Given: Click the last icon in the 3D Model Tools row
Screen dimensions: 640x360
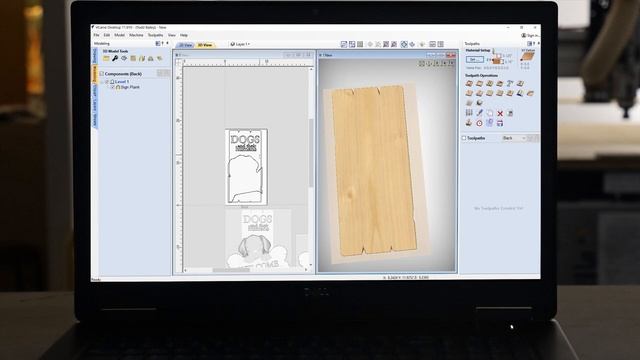Looking at the screenshot, I should pos(160,59).
